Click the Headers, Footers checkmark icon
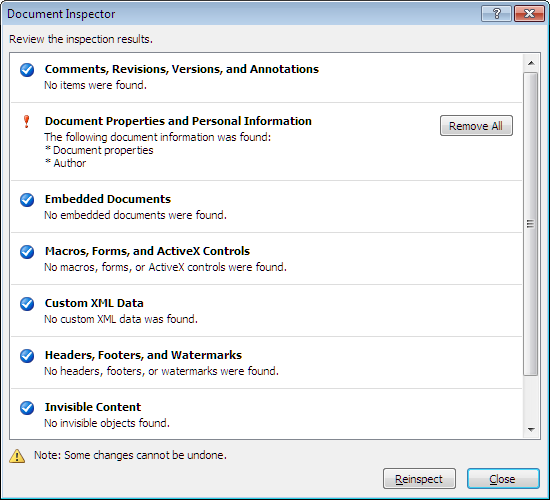 (x=27, y=355)
